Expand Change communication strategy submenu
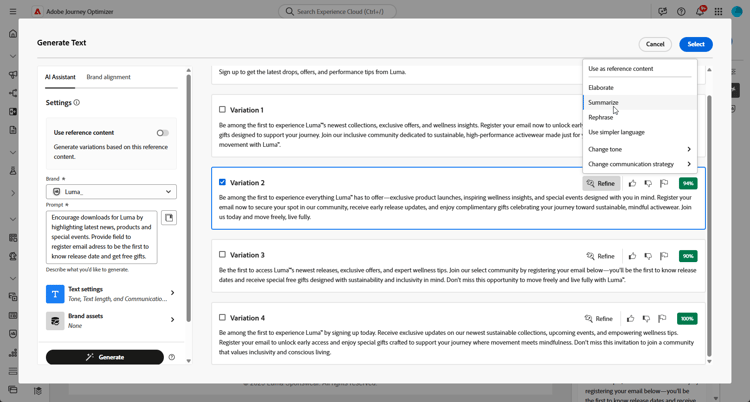 [x=640, y=164]
